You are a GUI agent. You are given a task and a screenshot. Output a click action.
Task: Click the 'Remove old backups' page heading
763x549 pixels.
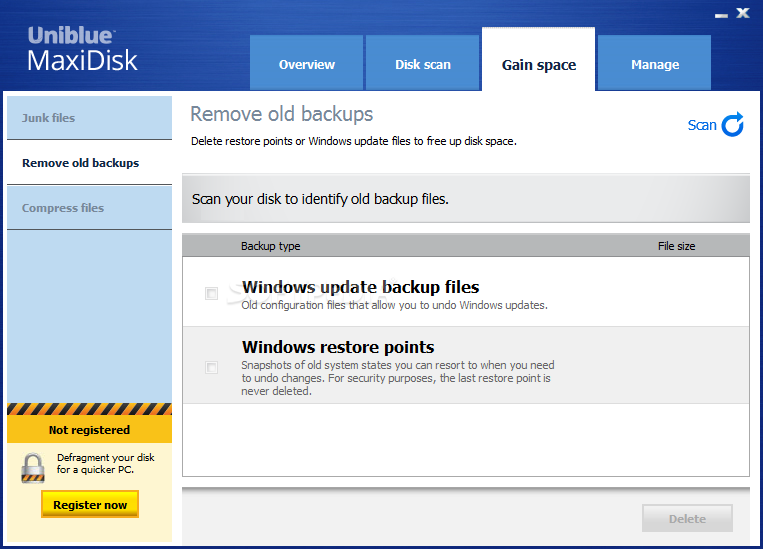pyautogui.click(x=282, y=114)
